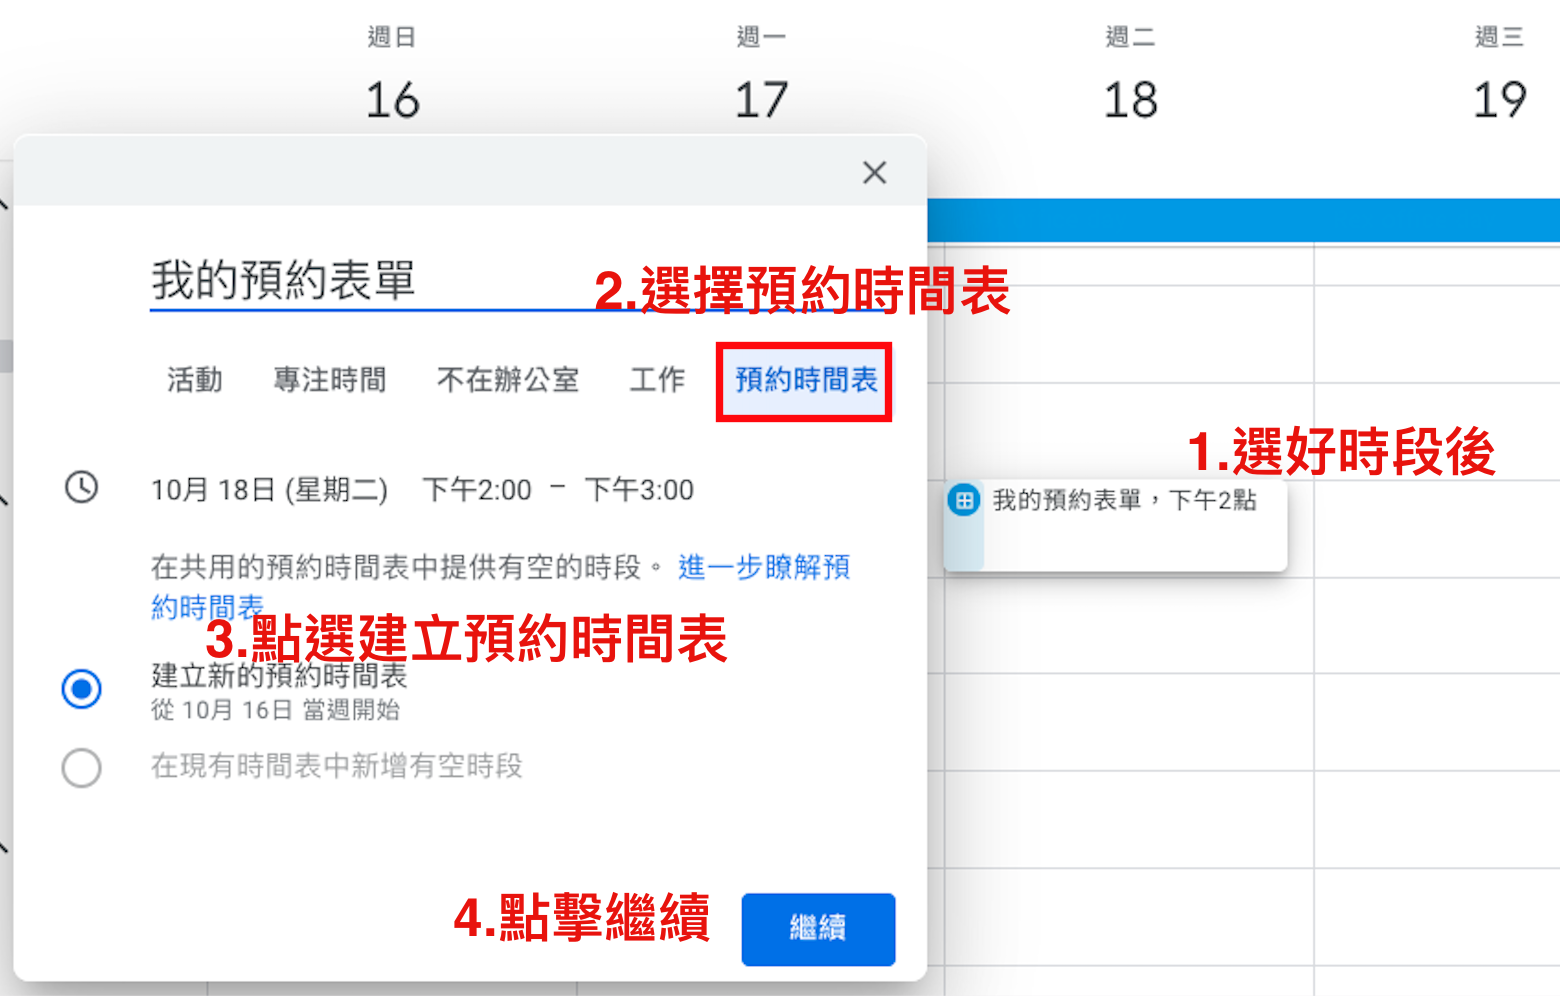The width and height of the screenshot is (1560, 996).
Task: Switch to the 不在辦公室 tab
Action: click(x=507, y=380)
